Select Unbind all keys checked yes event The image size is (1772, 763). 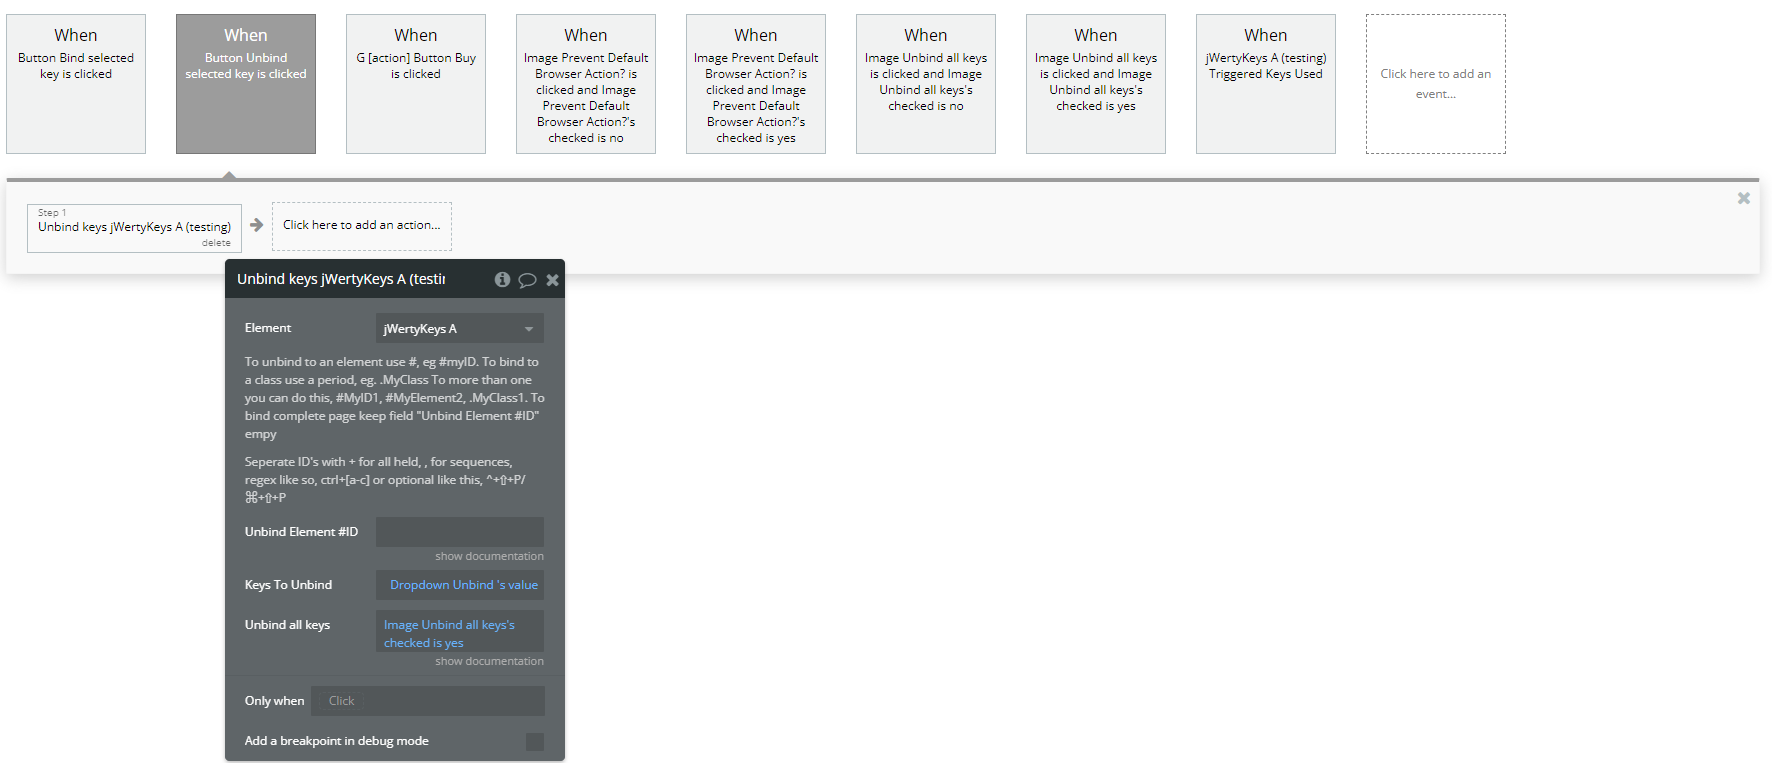tap(1096, 84)
